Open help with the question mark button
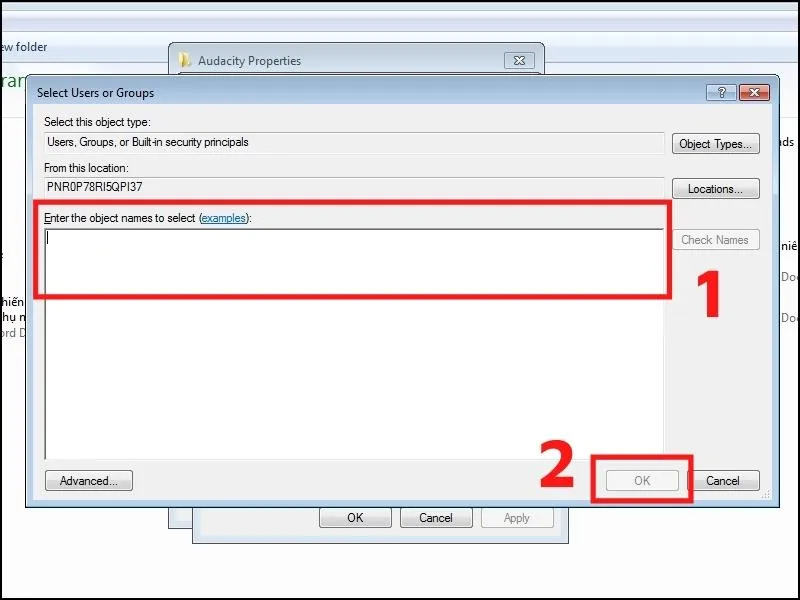 point(721,92)
